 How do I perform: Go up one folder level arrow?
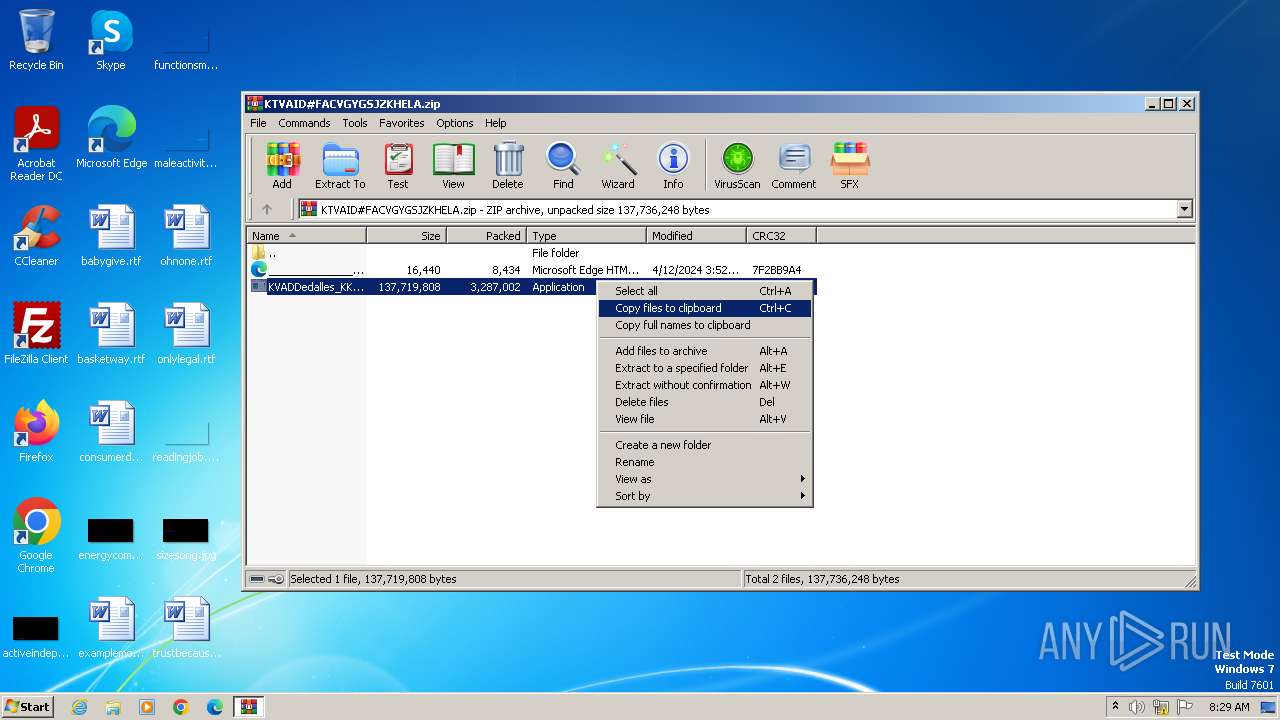266,210
